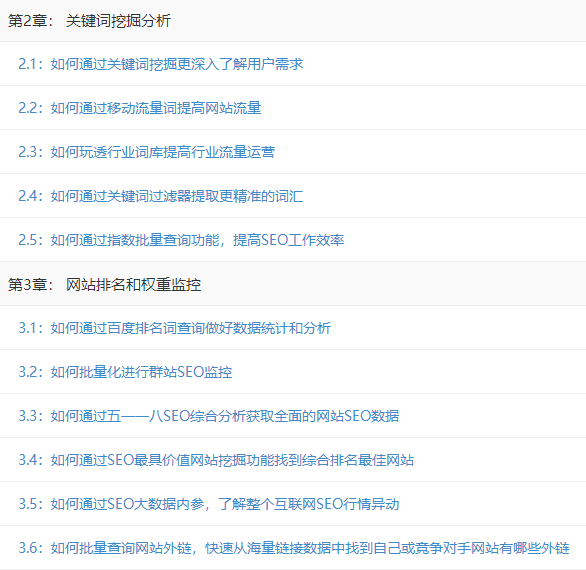Click the '3.4:' number label
The height and width of the screenshot is (570, 586).
pos(31,460)
